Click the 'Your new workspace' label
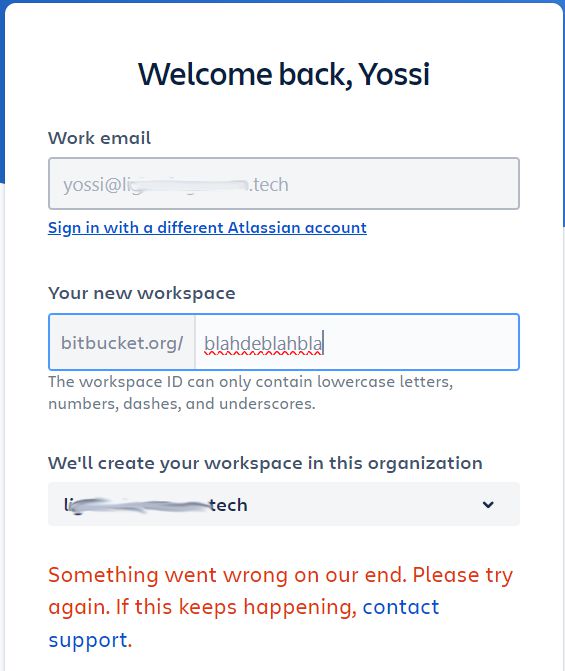Image resolution: width=565 pixels, height=671 pixels. point(142,293)
